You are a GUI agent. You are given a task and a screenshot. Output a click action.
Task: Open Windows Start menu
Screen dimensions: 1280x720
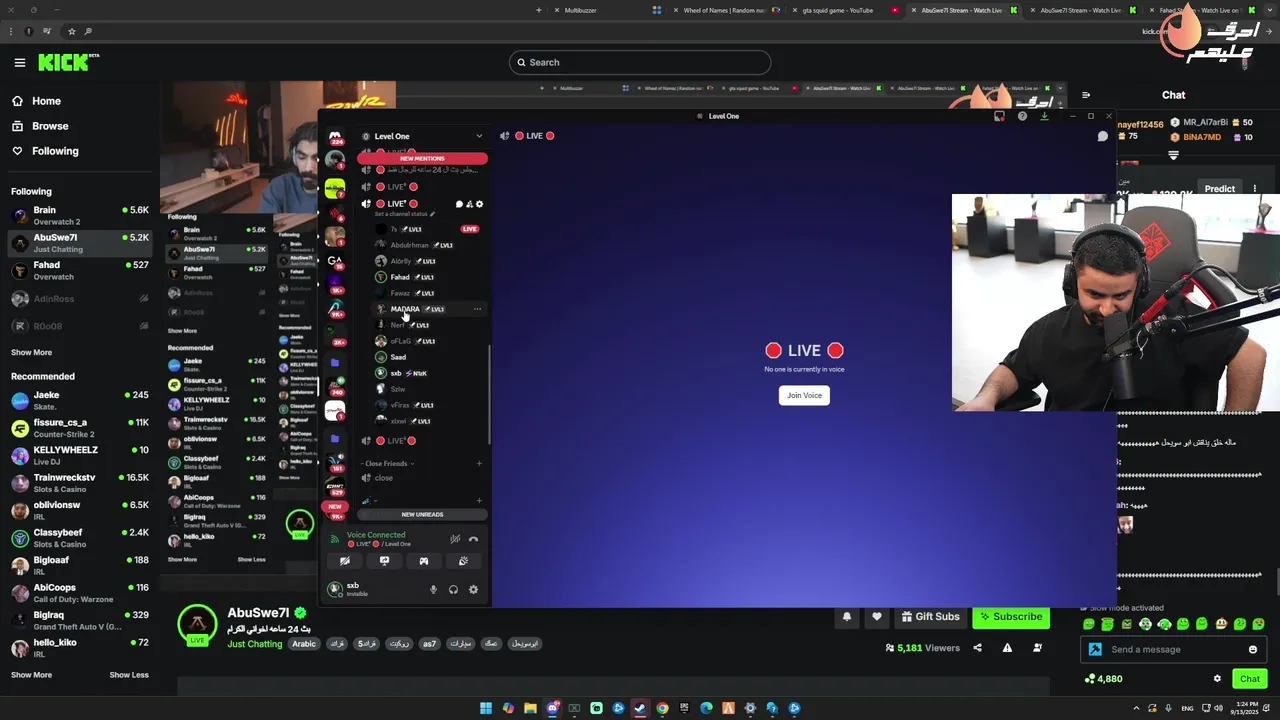click(486, 708)
